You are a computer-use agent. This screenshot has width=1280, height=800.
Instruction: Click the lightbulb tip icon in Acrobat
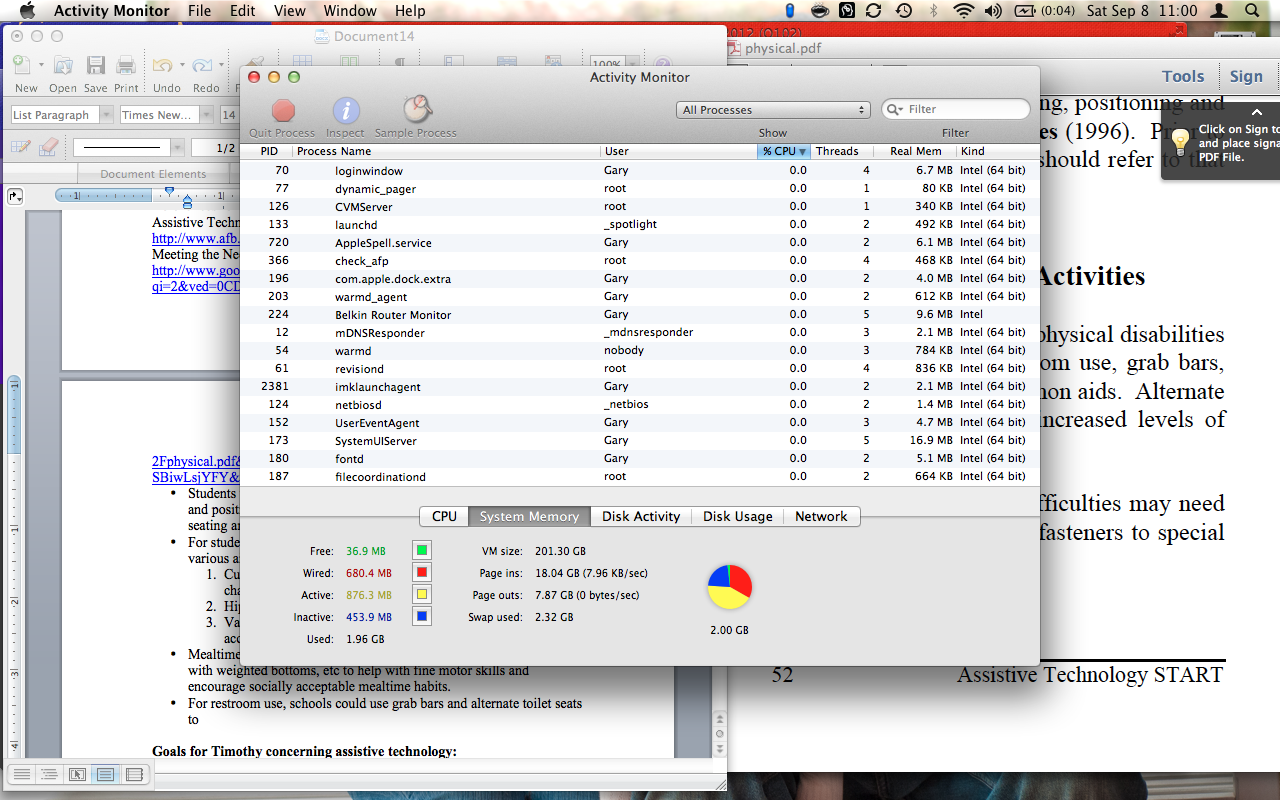tap(1180, 143)
